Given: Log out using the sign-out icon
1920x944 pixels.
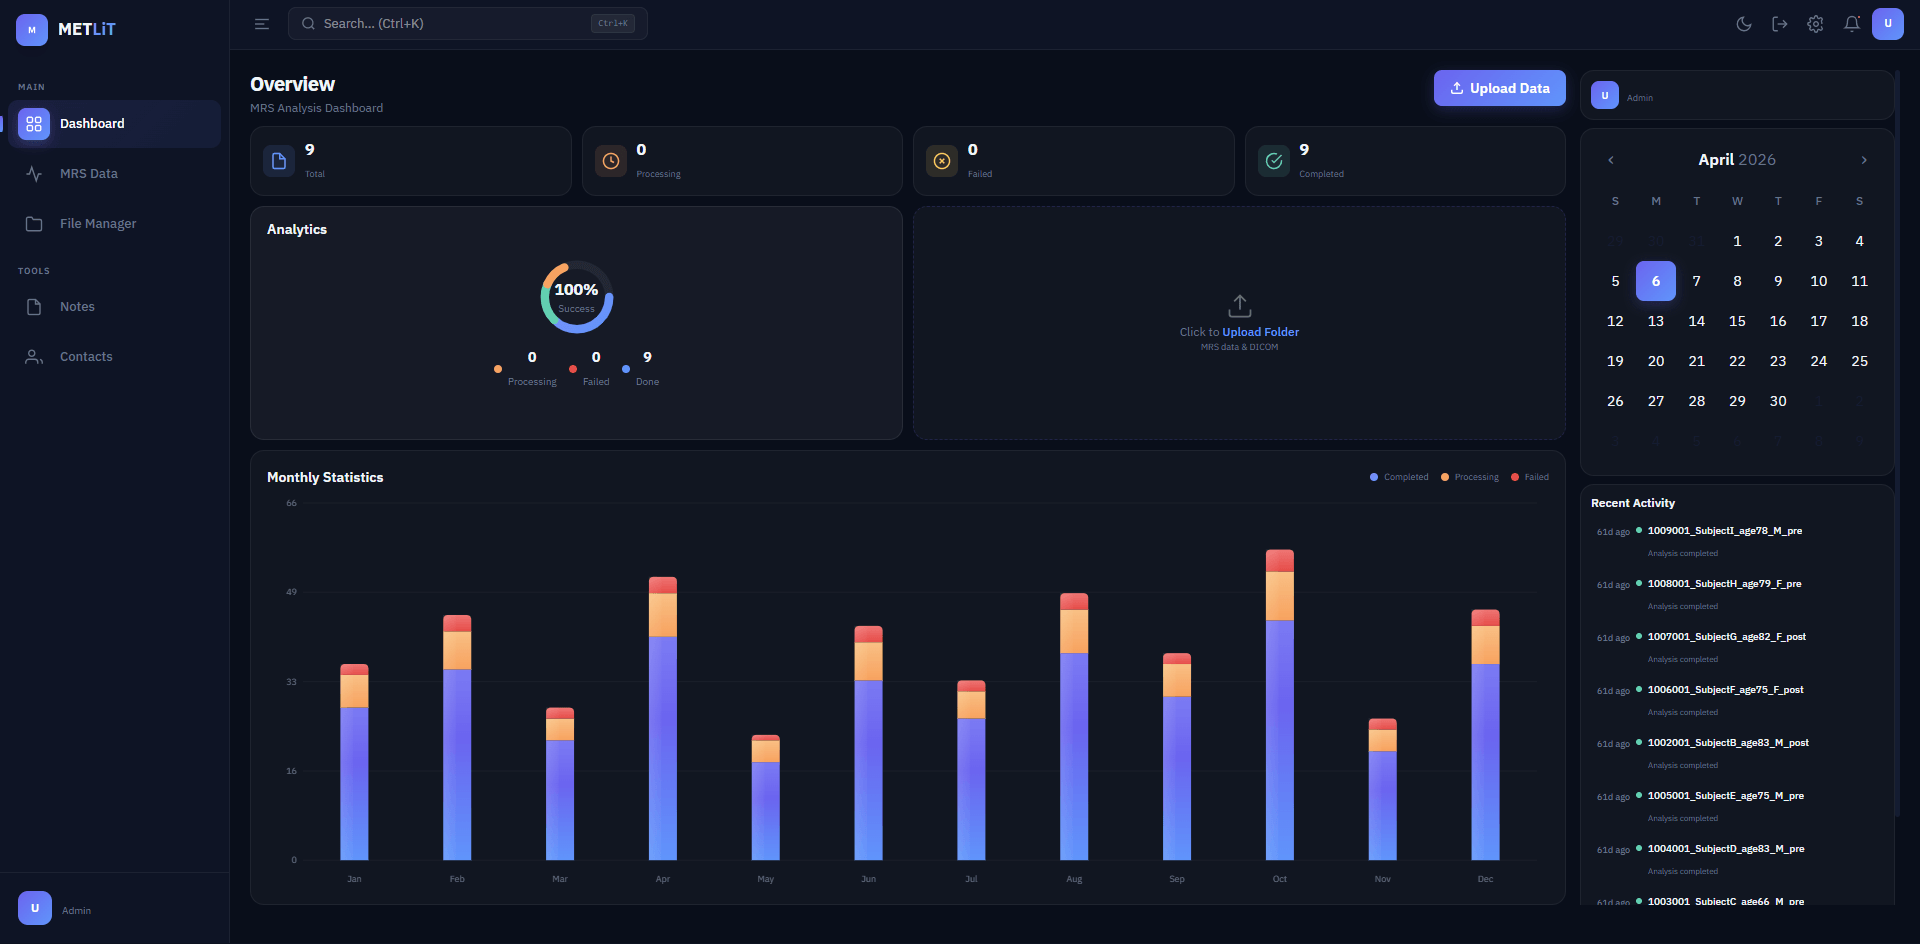Looking at the screenshot, I should pyautogui.click(x=1780, y=23).
